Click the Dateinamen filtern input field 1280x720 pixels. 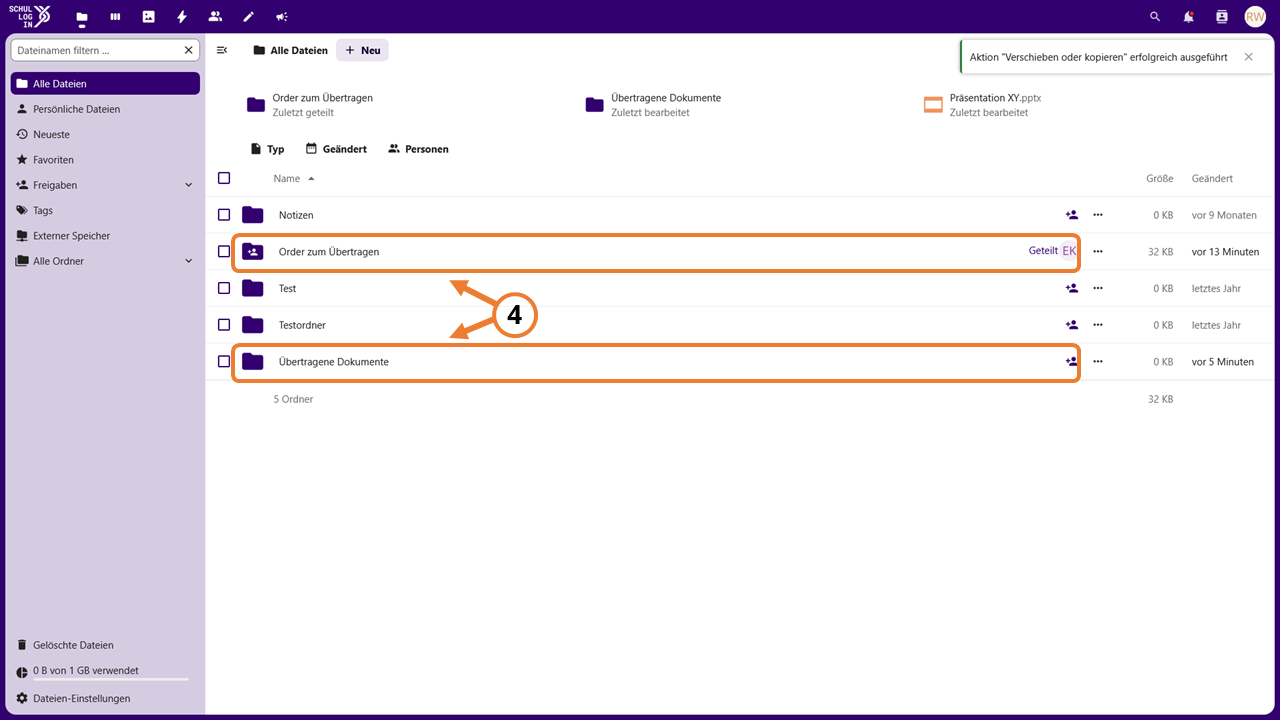point(97,50)
